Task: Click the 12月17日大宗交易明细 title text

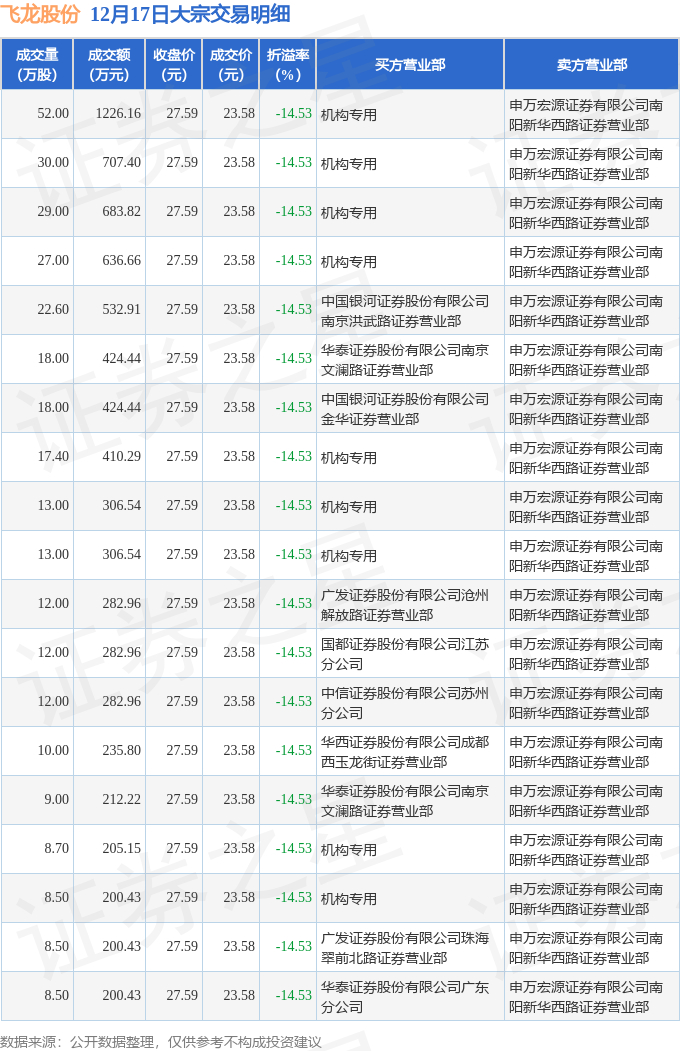Action: [190, 15]
